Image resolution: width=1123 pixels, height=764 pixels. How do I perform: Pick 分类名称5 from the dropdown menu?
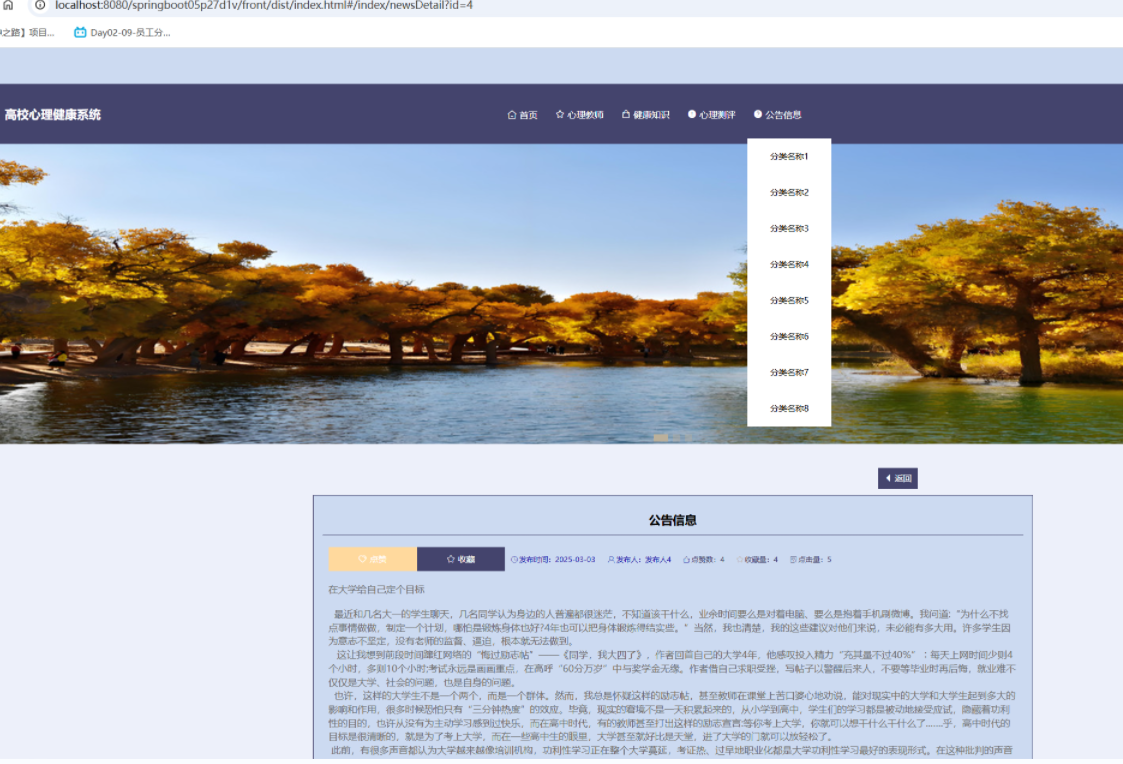[789, 301]
